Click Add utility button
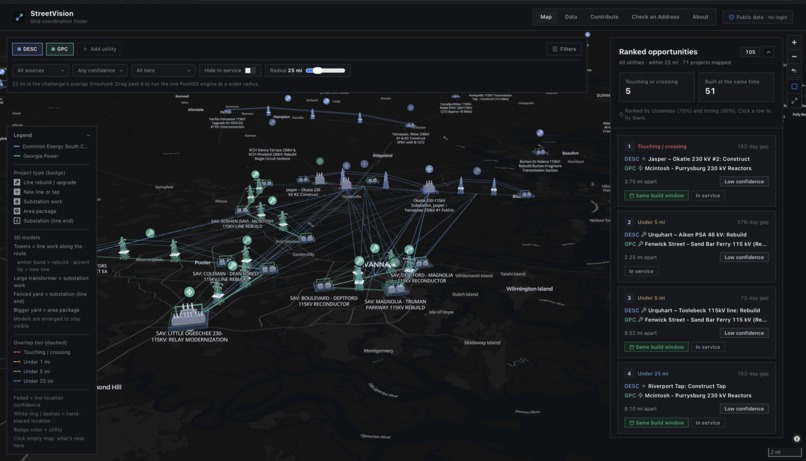This screenshot has height=461, width=806. (100, 49)
